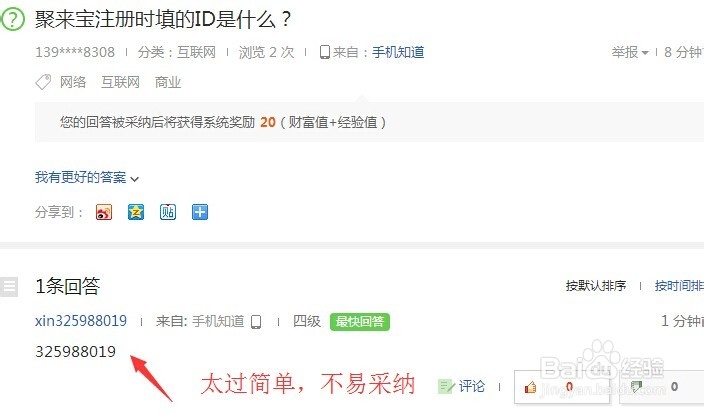Share to Qzone via the star icon
The height and width of the screenshot is (415, 704).
(136, 212)
